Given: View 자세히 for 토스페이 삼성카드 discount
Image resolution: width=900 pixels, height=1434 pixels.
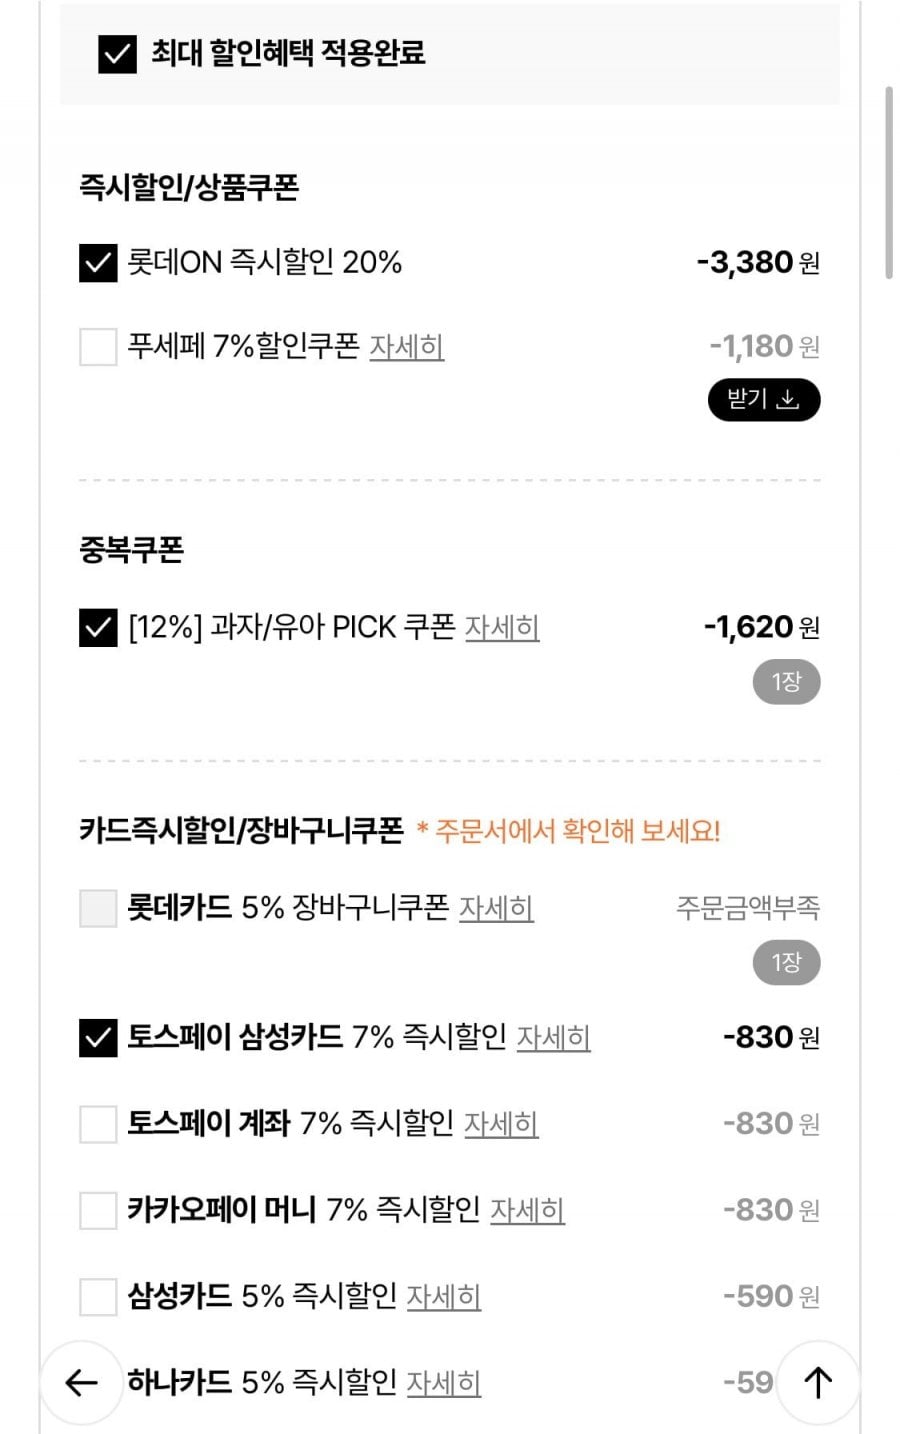Looking at the screenshot, I should tap(553, 1039).
